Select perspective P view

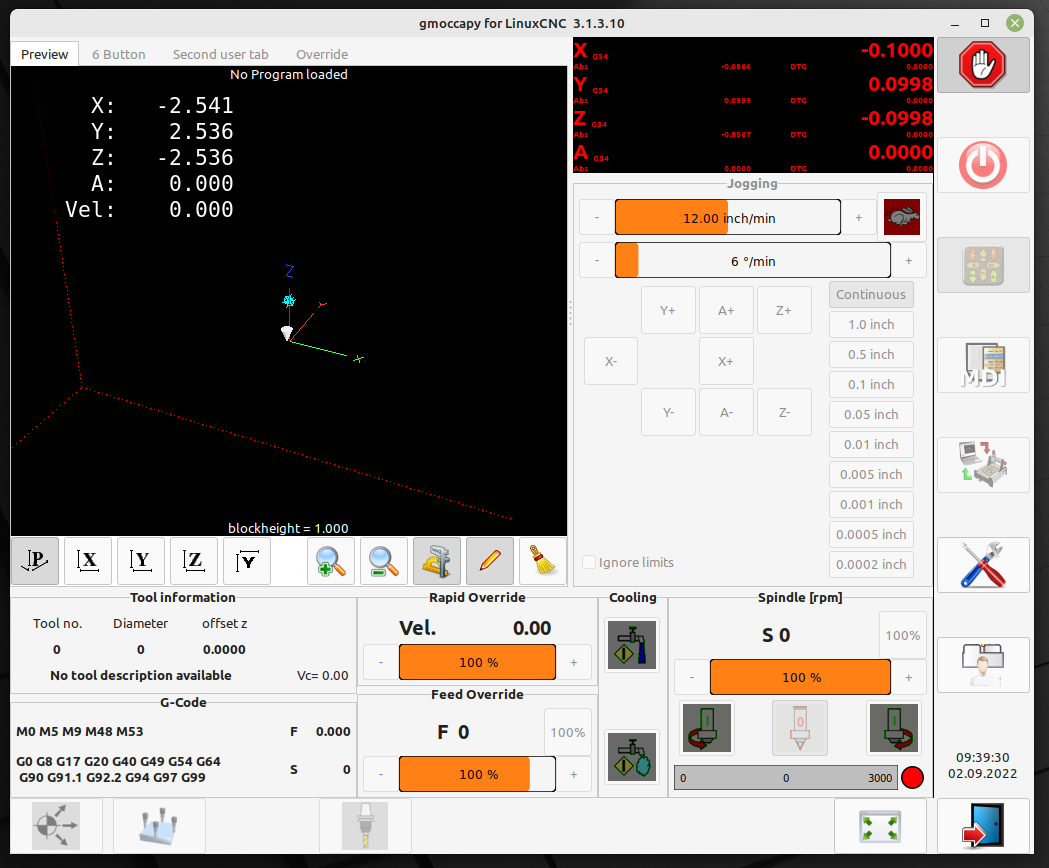(x=35, y=561)
